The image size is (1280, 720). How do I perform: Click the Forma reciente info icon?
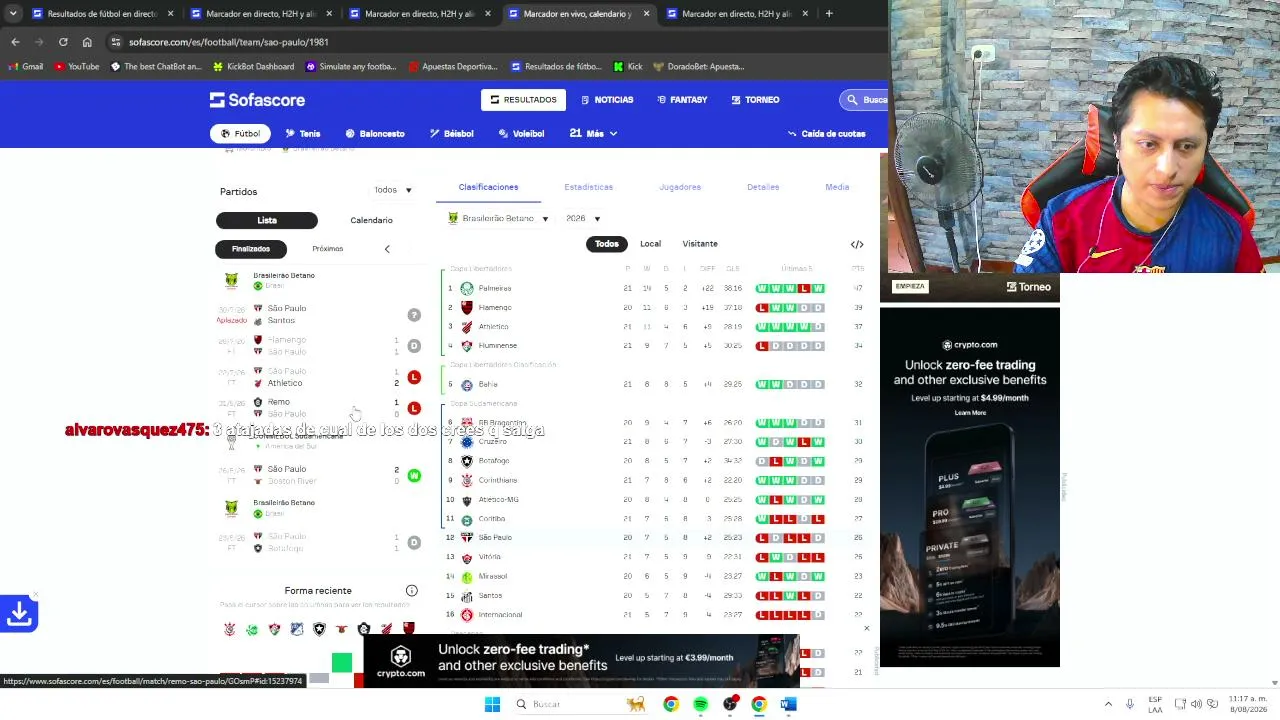click(x=411, y=591)
